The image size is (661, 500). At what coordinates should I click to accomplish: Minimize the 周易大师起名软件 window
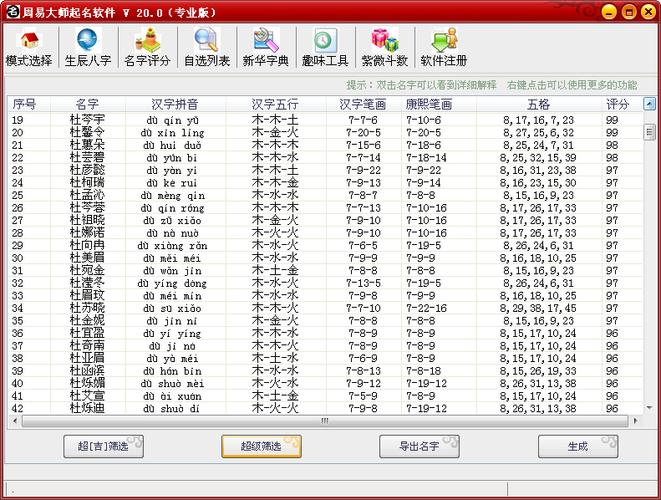coord(609,11)
